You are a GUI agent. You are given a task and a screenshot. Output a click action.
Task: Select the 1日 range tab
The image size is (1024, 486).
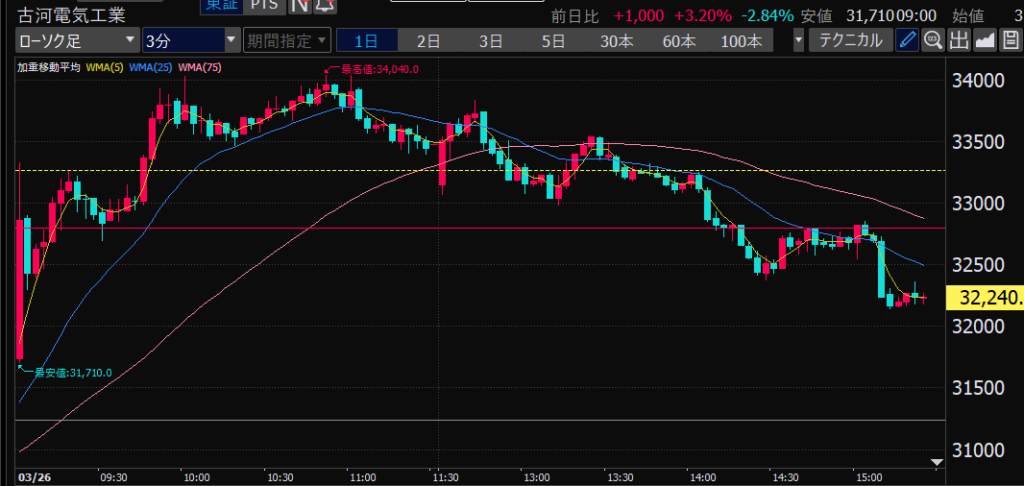point(367,41)
